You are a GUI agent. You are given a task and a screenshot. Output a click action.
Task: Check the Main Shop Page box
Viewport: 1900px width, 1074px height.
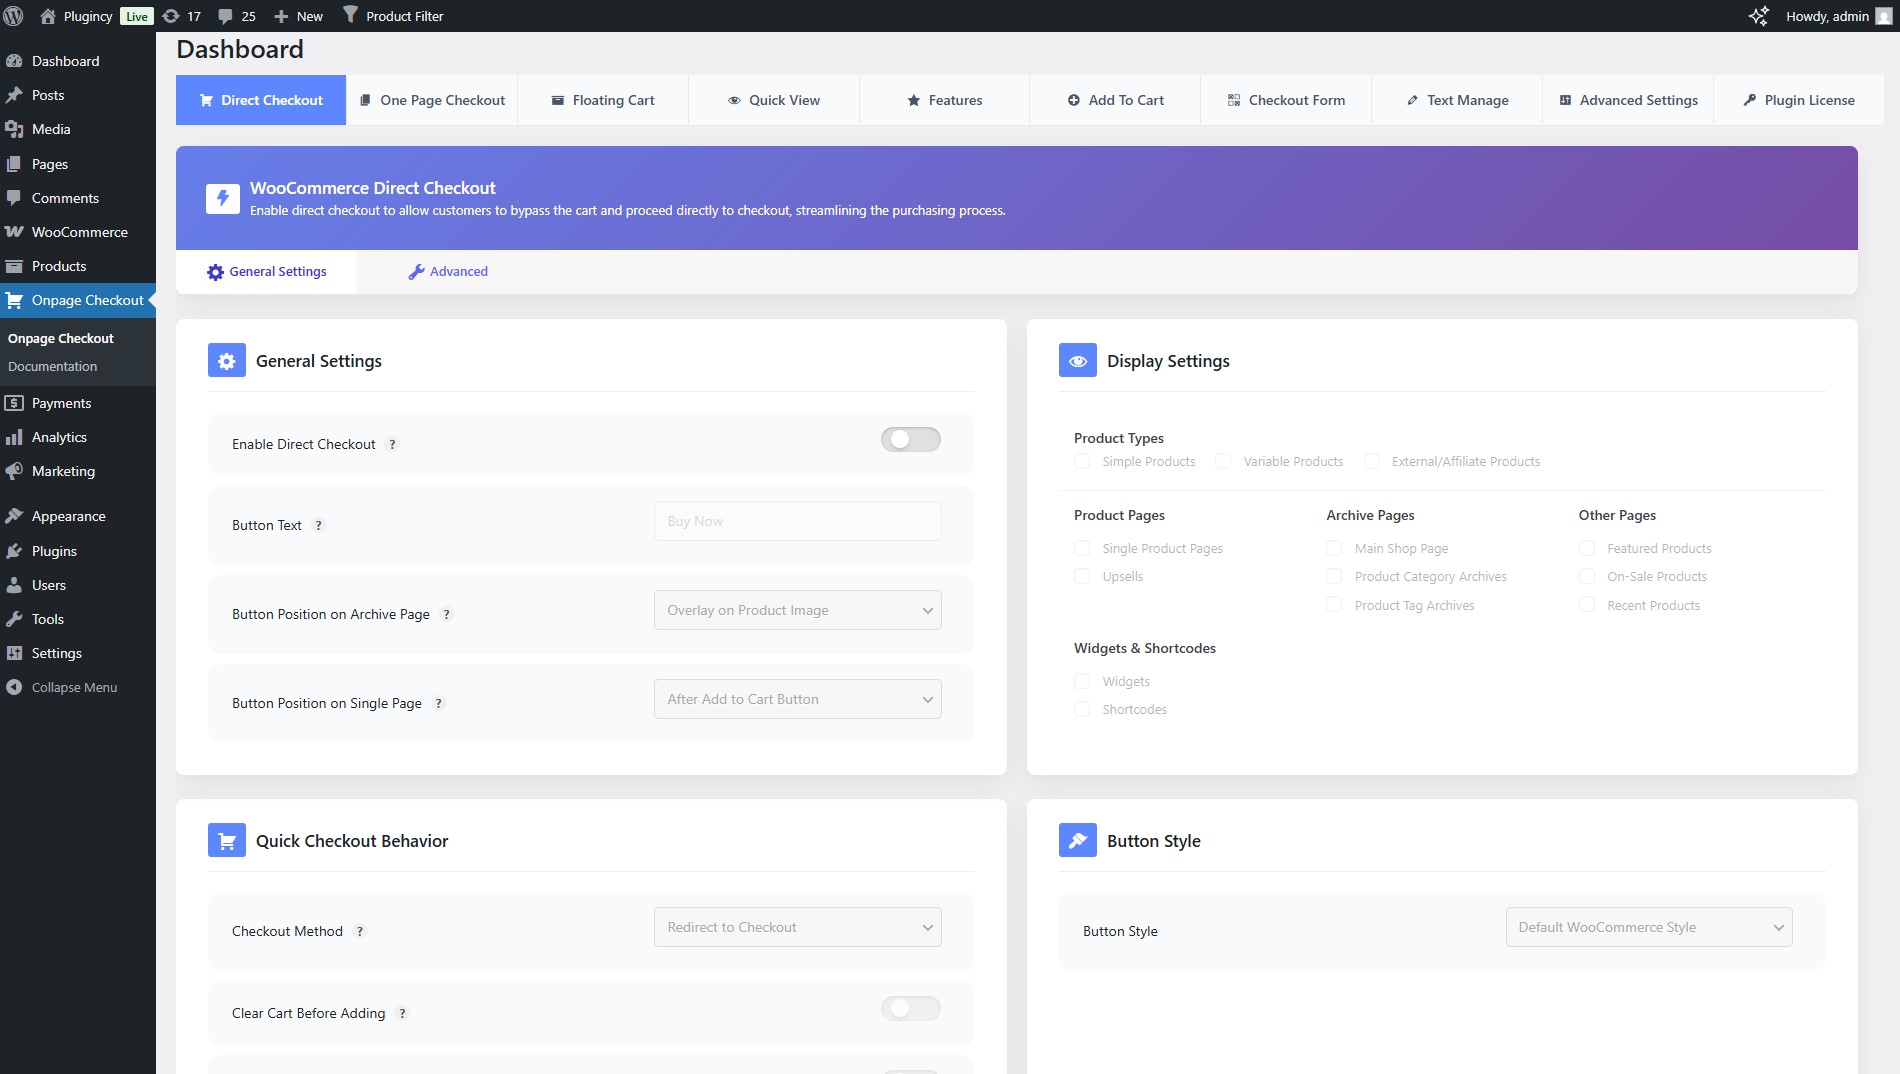[x=1334, y=548]
